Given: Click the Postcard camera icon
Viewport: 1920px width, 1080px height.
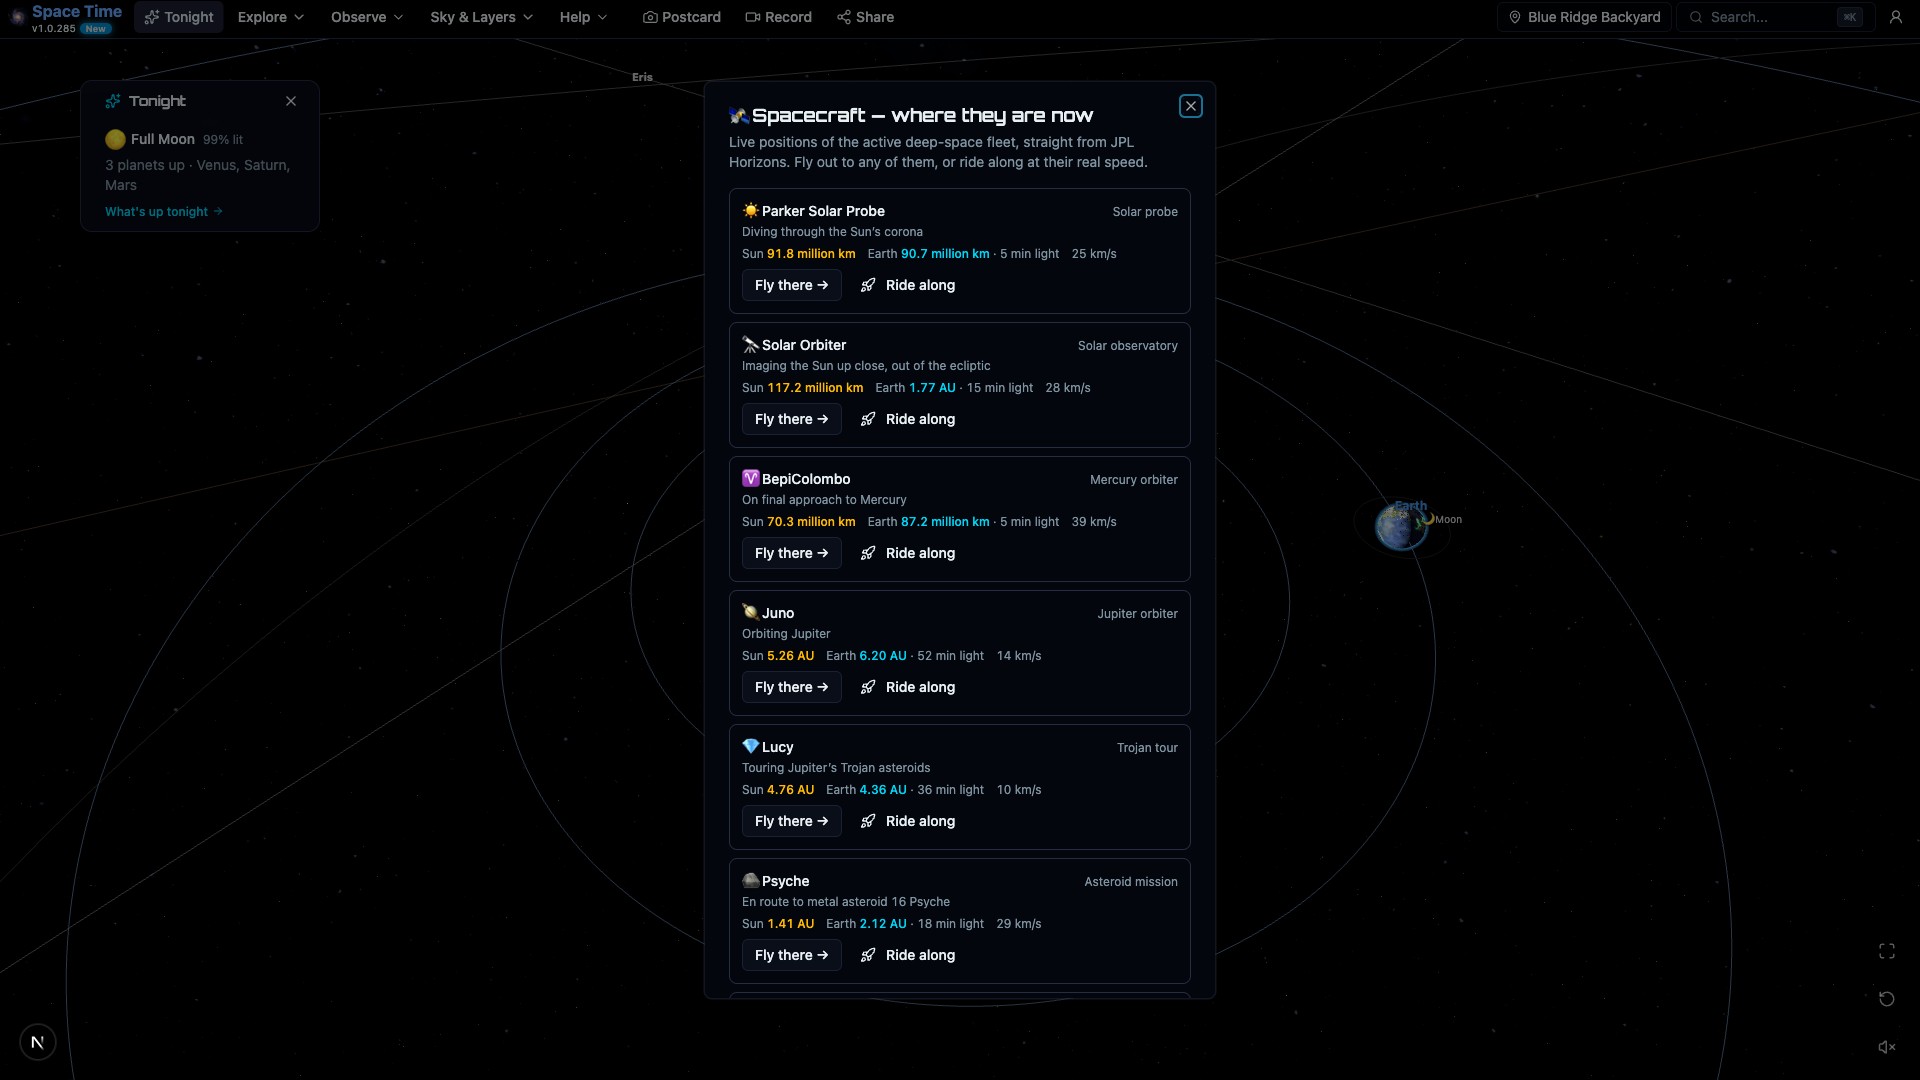Looking at the screenshot, I should [650, 17].
